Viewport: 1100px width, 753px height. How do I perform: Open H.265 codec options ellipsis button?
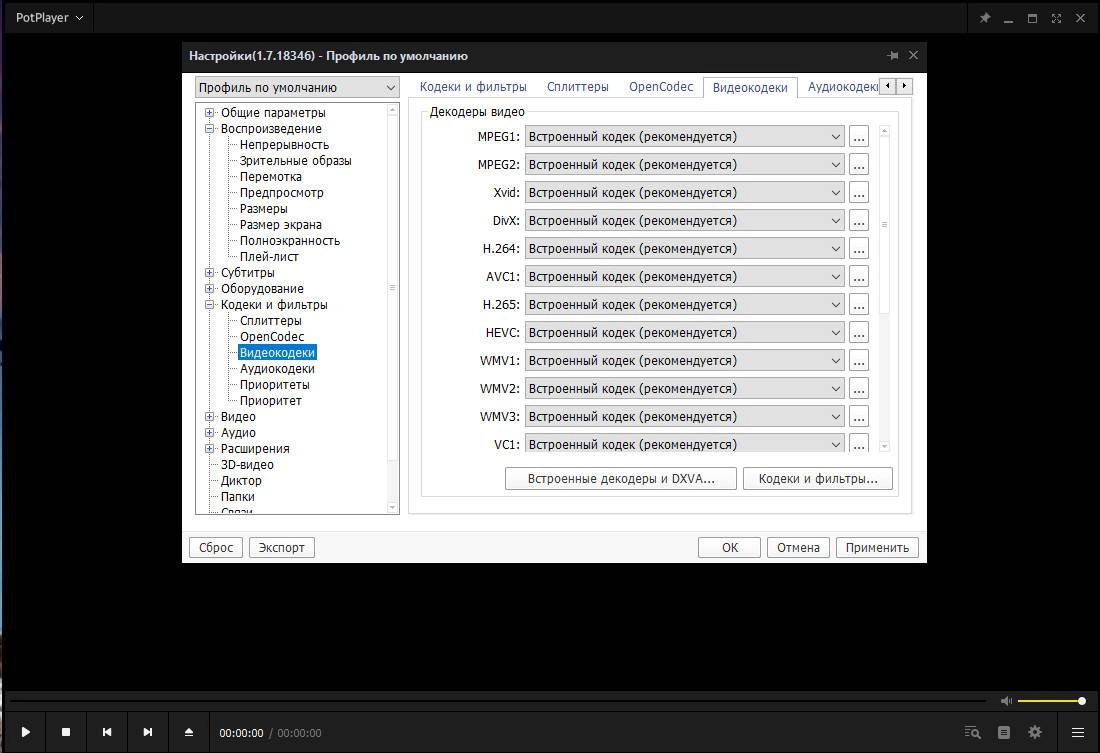(x=859, y=305)
